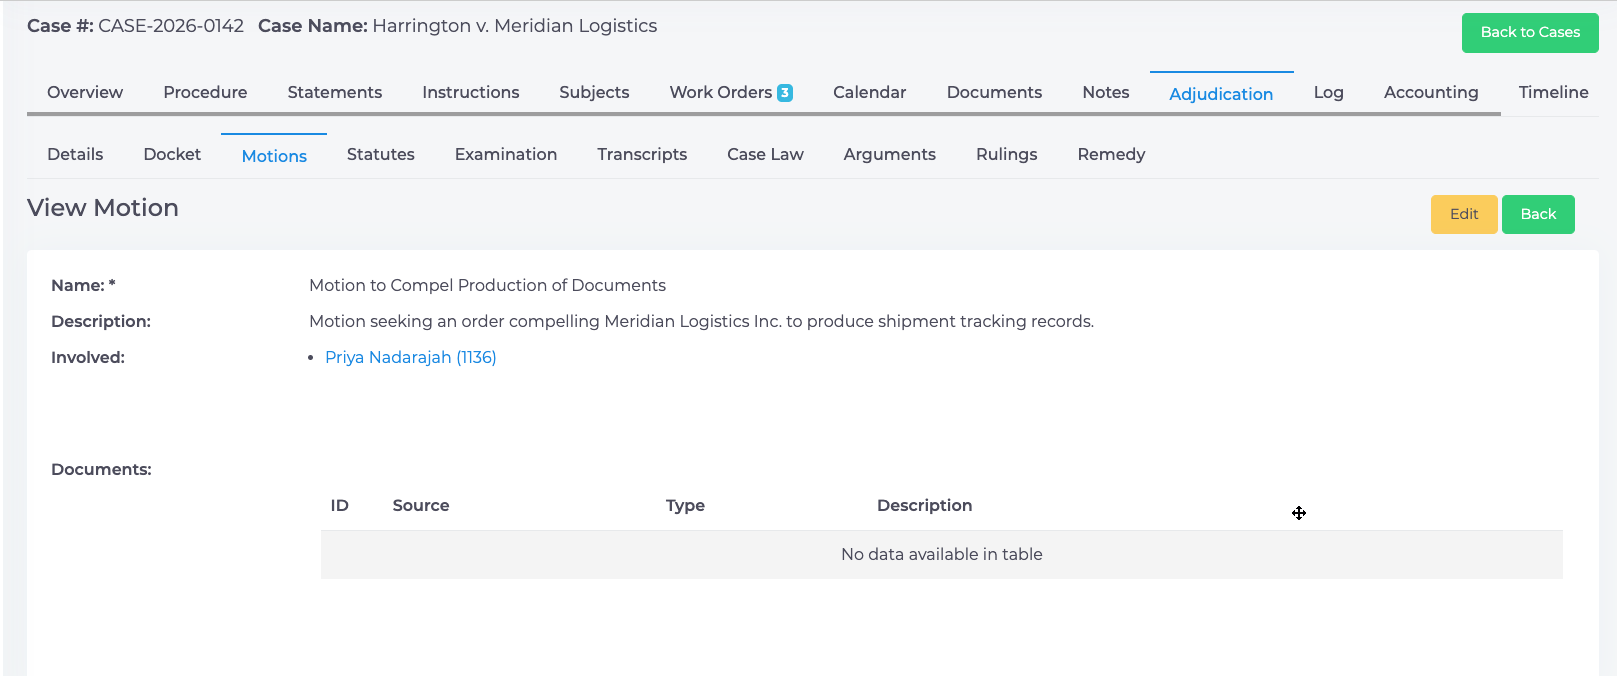Sort documents table by Source column
This screenshot has width=1617, height=676.
point(421,505)
